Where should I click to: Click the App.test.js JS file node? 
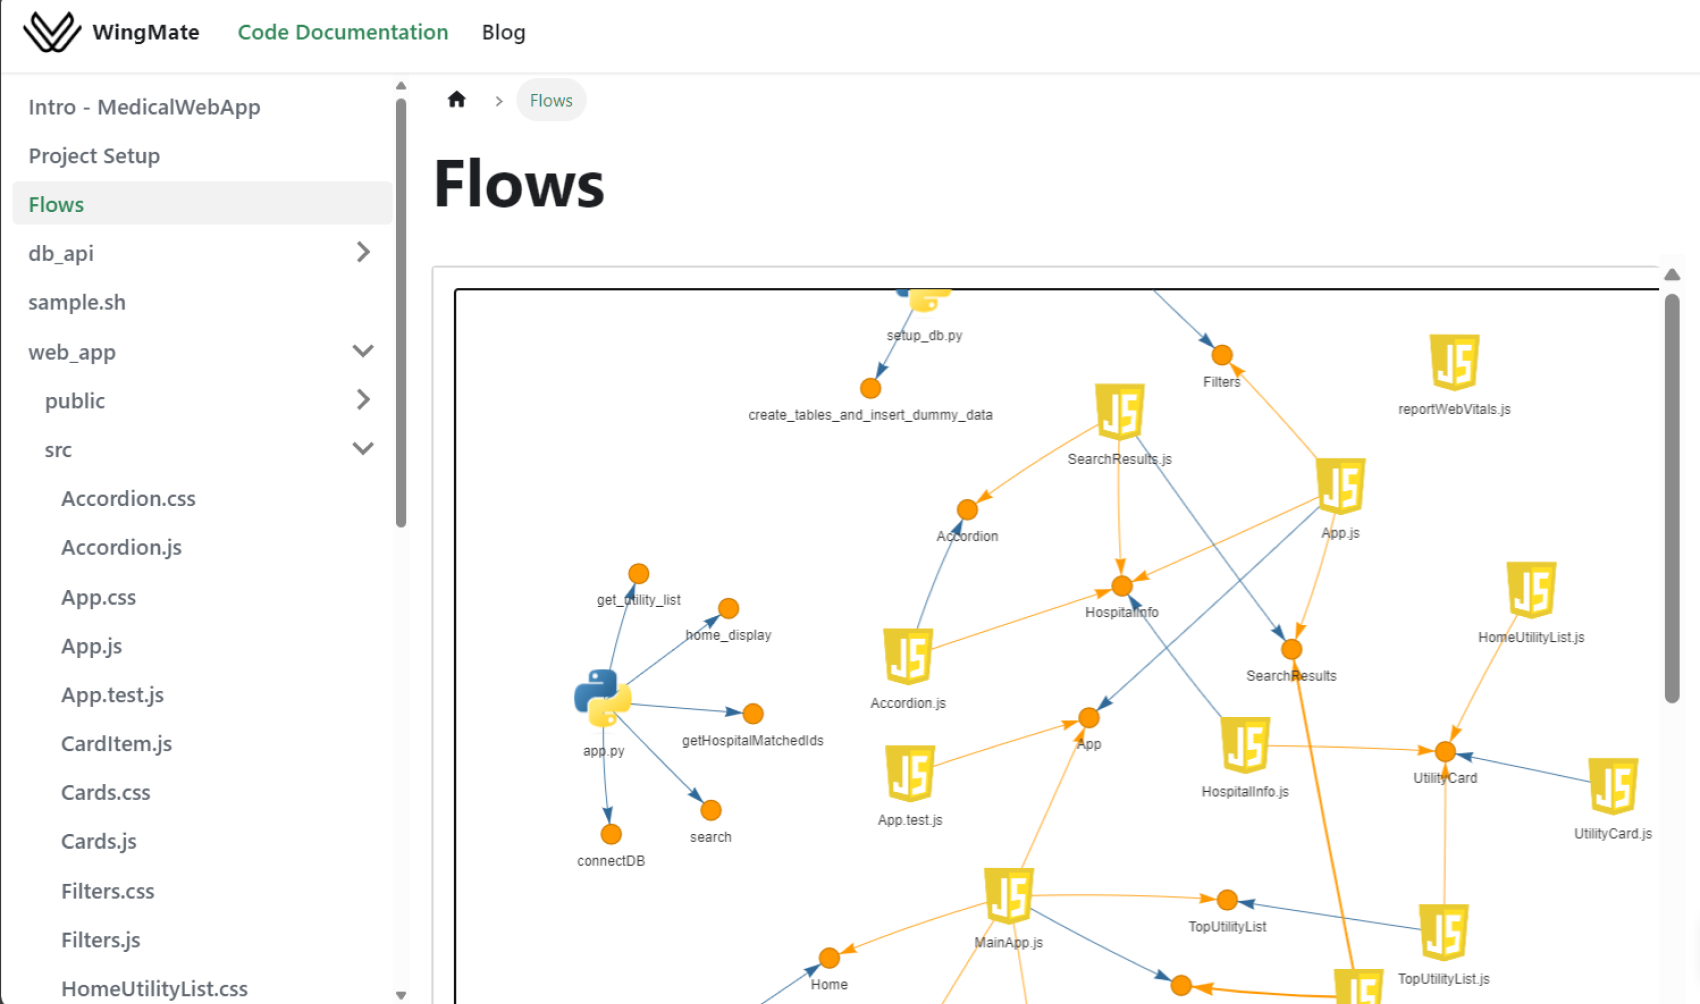[x=910, y=773]
